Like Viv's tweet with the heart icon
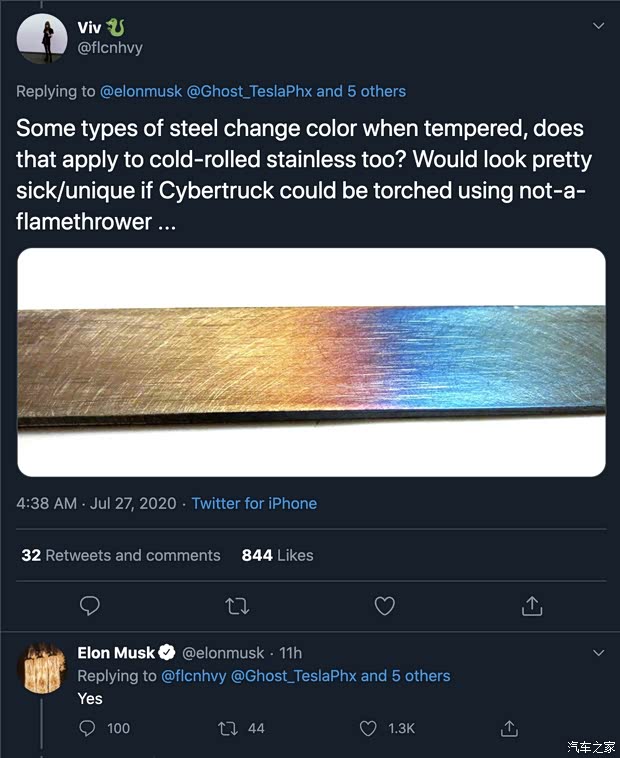 click(x=384, y=606)
